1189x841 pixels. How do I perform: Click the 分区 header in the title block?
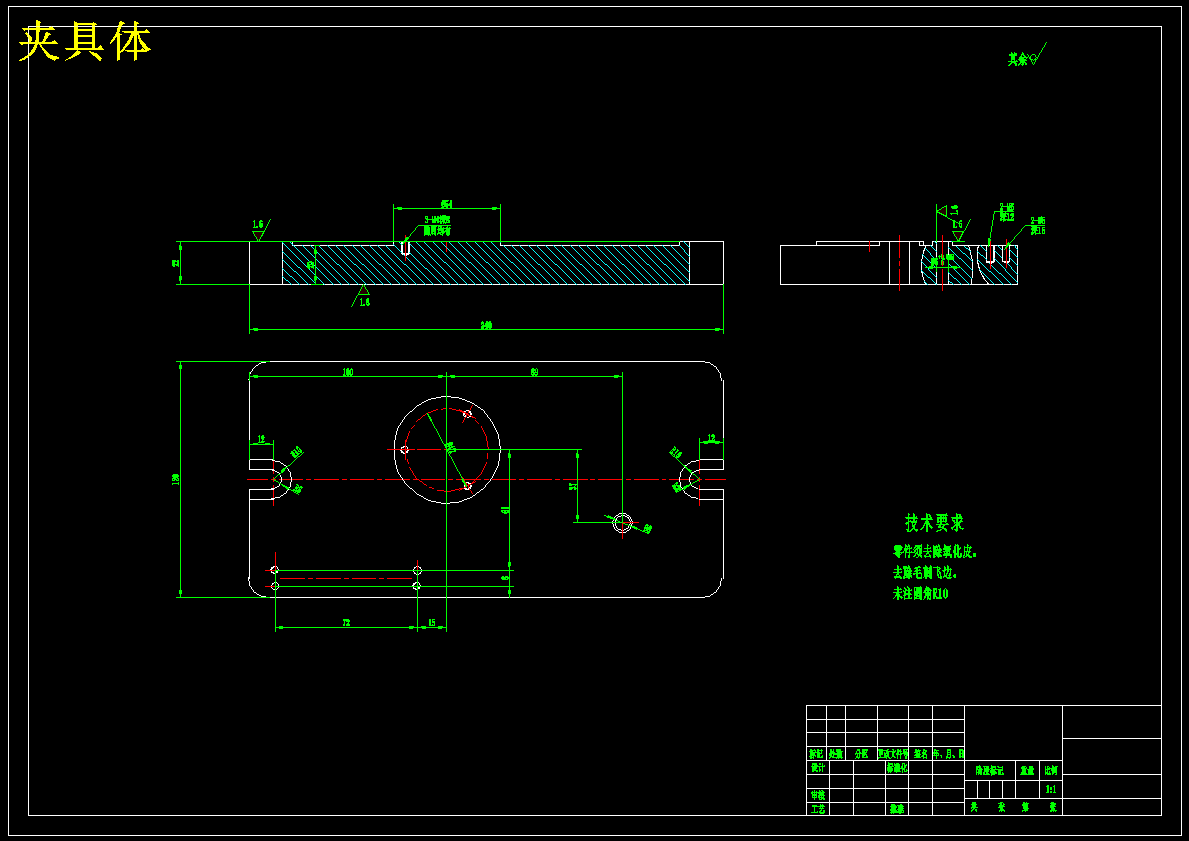click(861, 754)
